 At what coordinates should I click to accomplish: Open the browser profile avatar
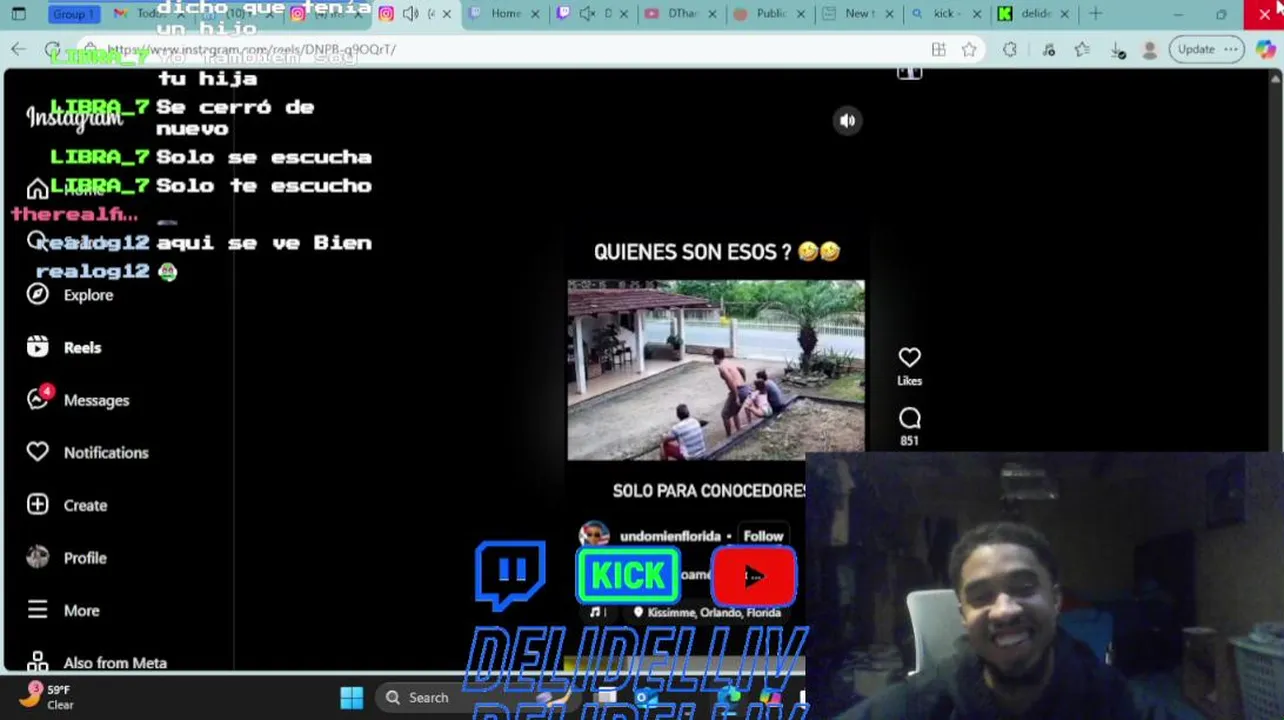[1150, 49]
